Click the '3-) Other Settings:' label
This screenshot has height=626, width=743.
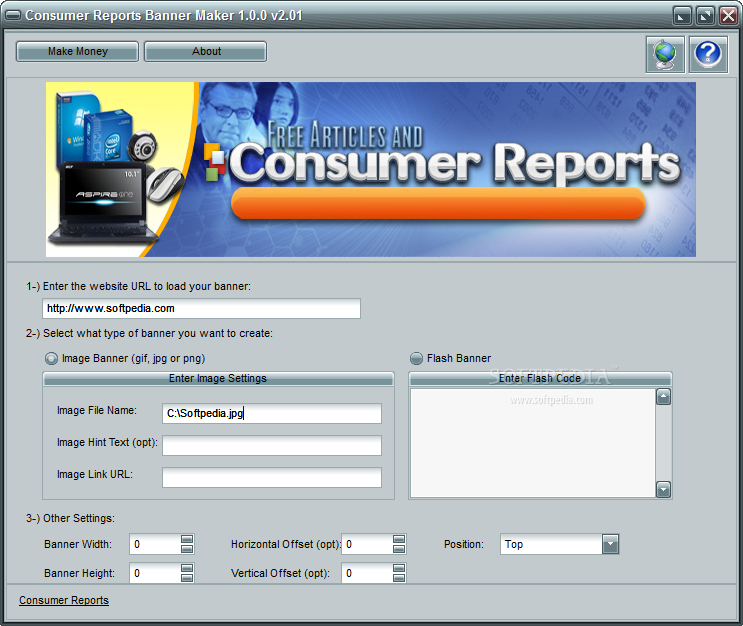(x=70, y=518)
